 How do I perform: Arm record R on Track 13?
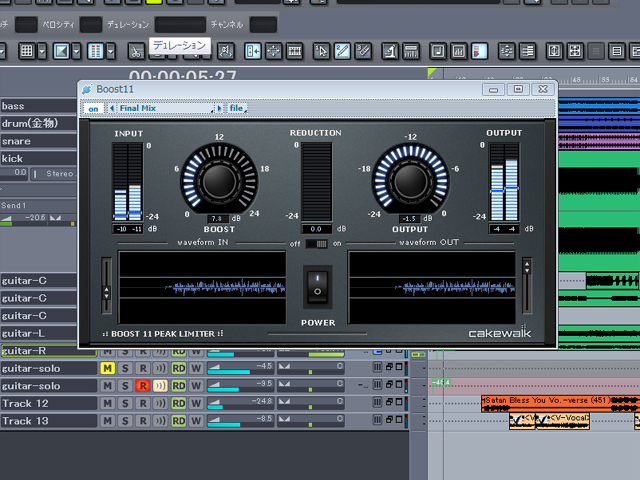(143, 421)
